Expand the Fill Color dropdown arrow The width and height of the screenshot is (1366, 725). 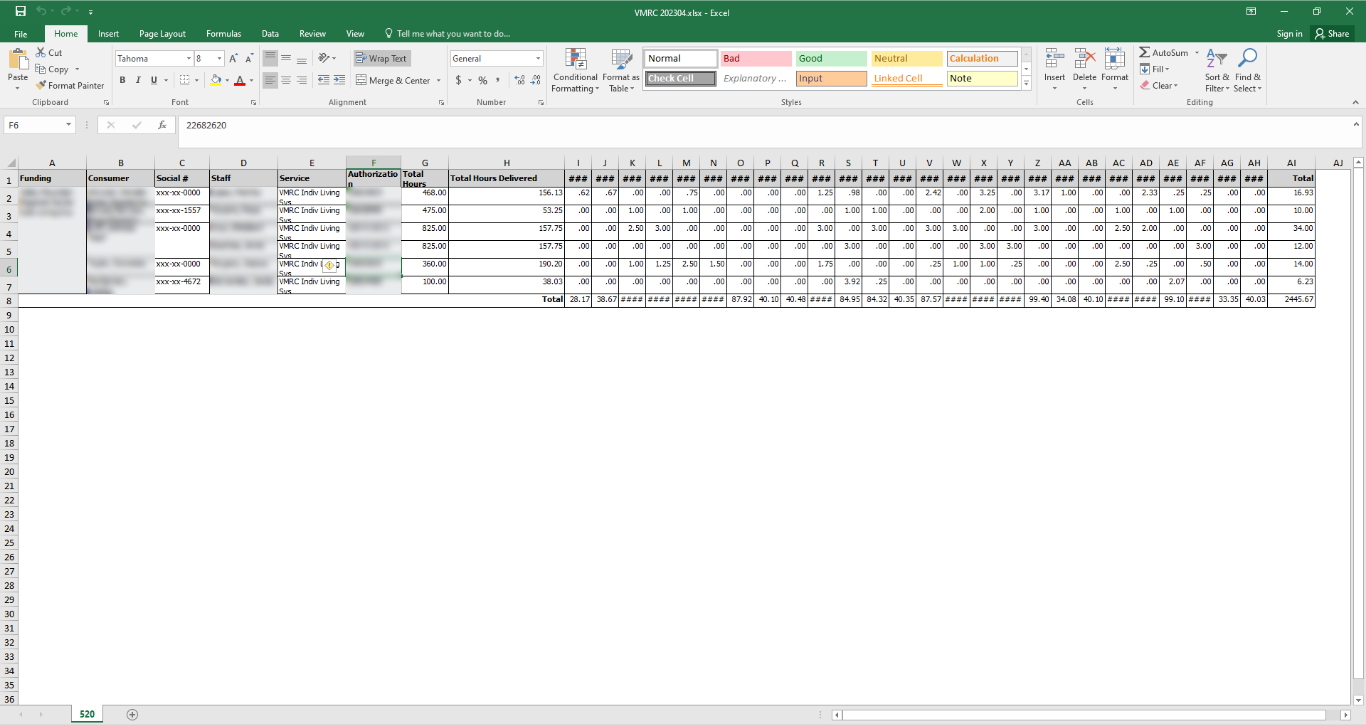tap(226, 79)
